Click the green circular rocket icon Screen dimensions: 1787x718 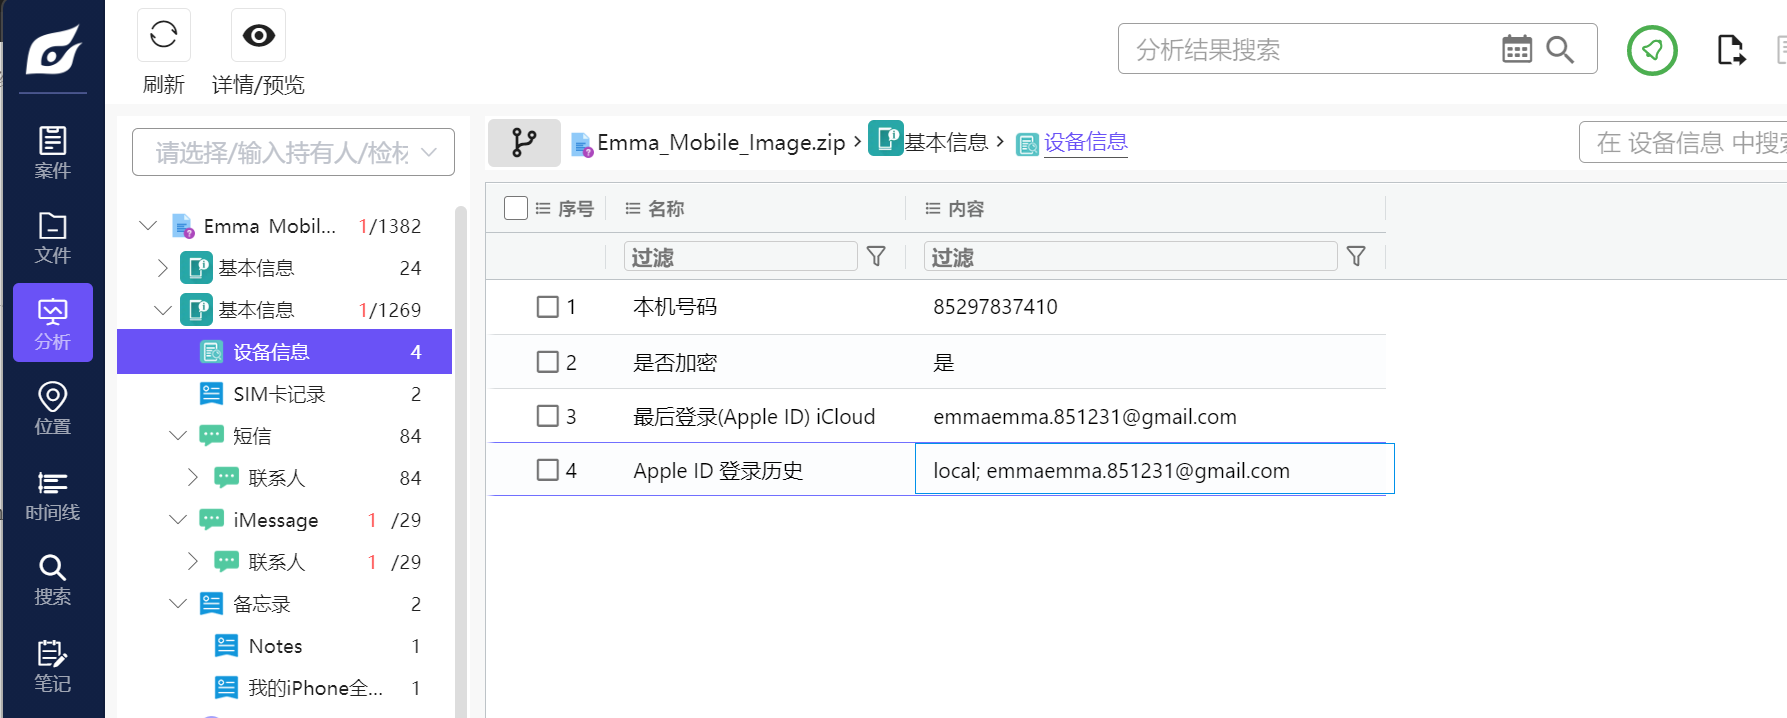coord(1652,50)
